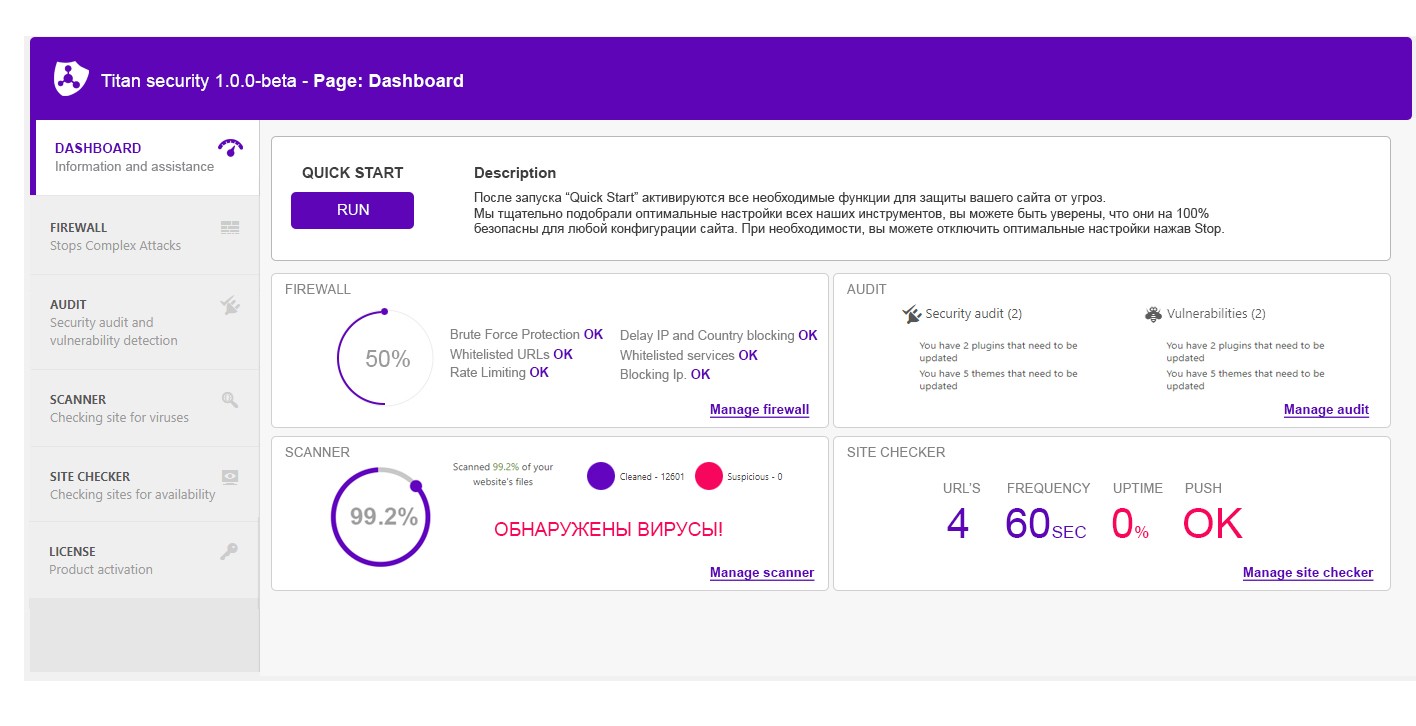Image resolution: width=1416 pixels, height=726 pixels.
Task: Follow the Manage firewall link
Action: (x=759, y=410)
